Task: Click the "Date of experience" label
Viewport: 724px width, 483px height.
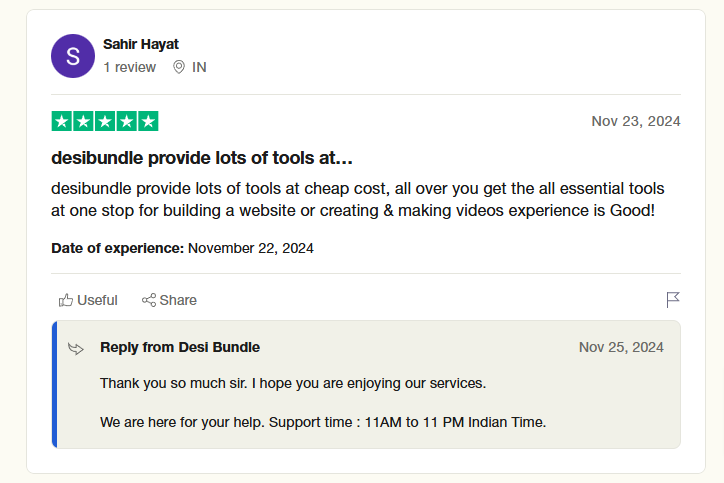Action: (118, 248)
